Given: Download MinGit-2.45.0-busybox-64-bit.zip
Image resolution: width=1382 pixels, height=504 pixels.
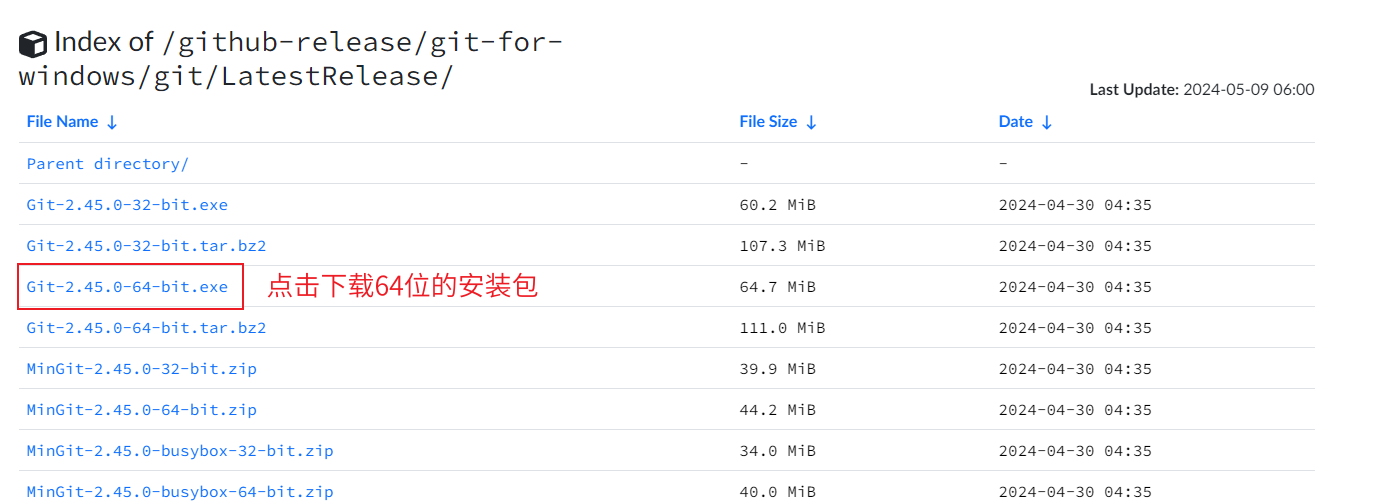Looking at the screenshot, I should click(x=180, y=492).
